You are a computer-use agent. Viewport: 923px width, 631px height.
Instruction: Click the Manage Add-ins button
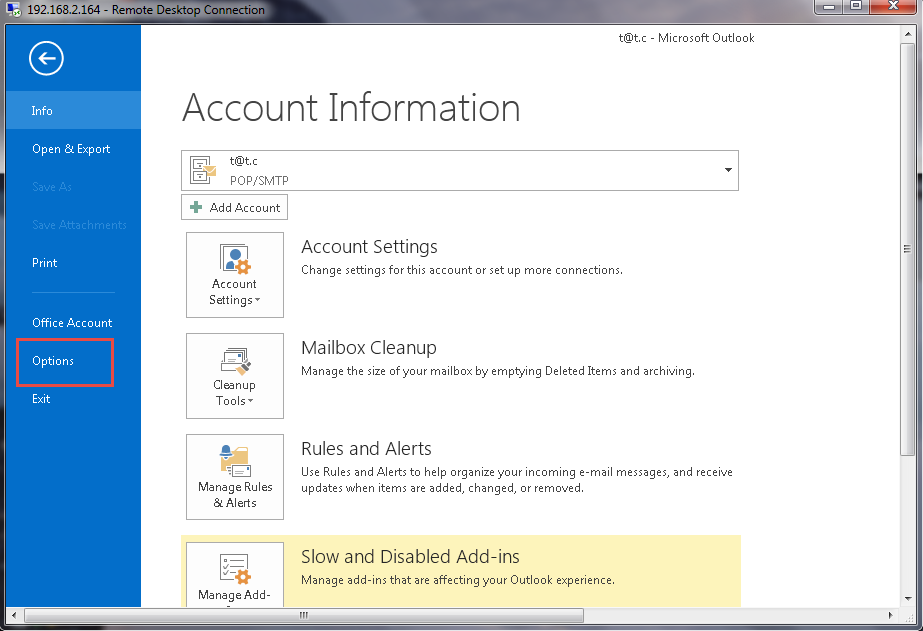coord(235,574)
